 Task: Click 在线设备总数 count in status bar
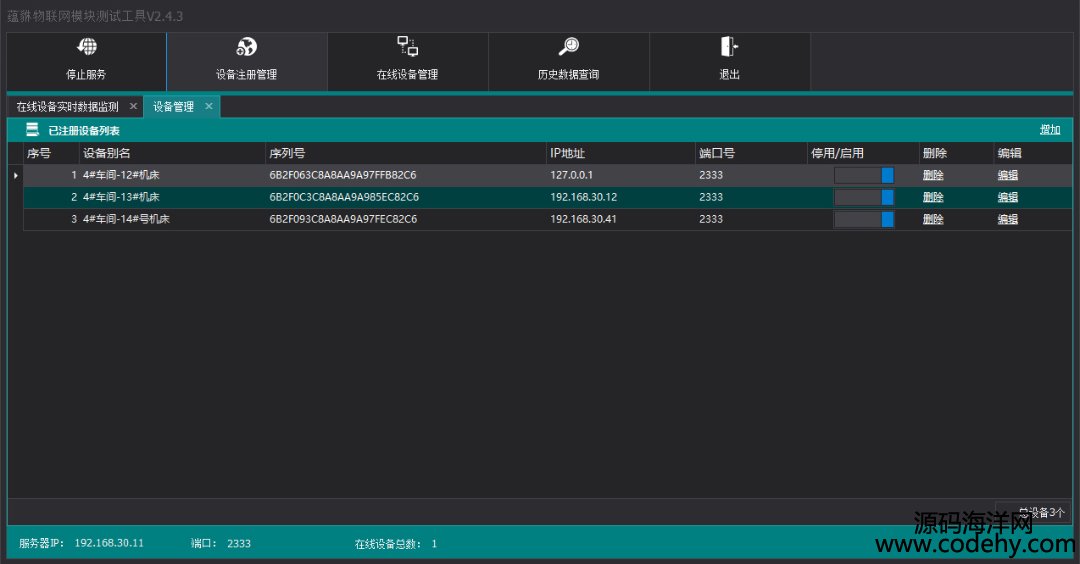tap(434, 544)
